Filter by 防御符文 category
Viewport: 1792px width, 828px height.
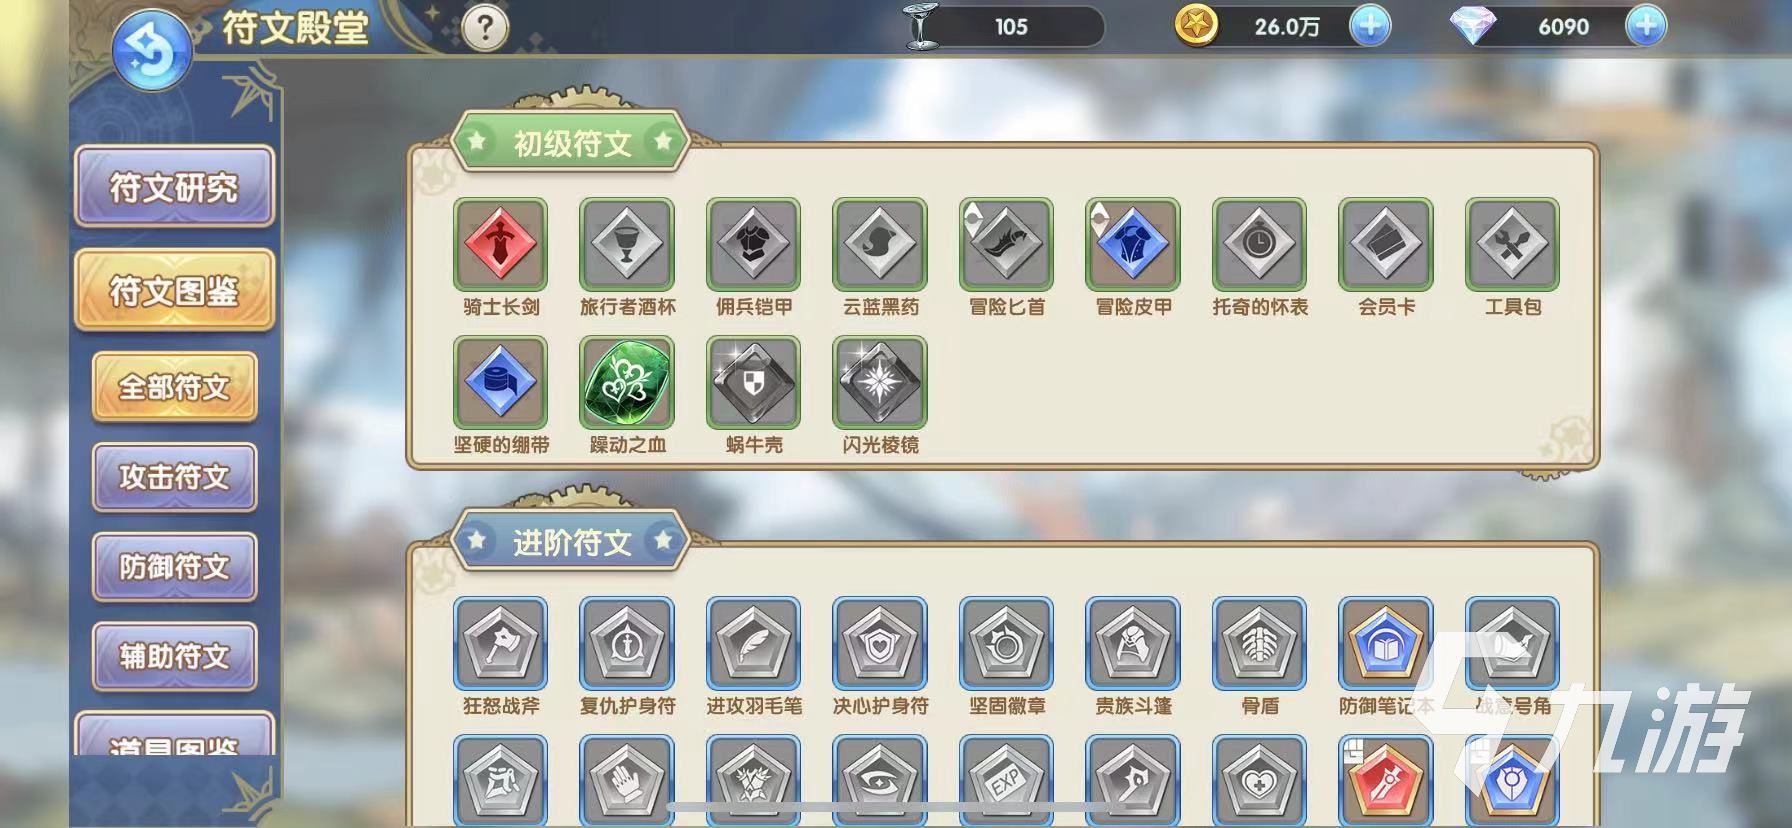(174, 567)
